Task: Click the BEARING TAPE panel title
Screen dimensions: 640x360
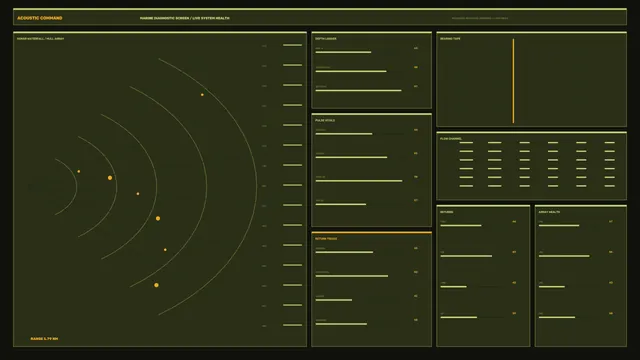Action: 450,39
